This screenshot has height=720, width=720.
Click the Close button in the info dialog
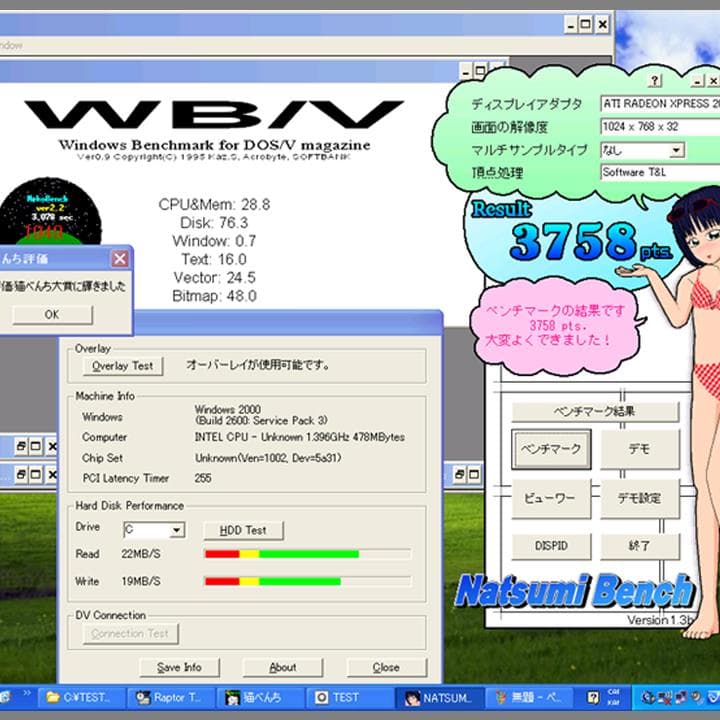click(387, 668)
